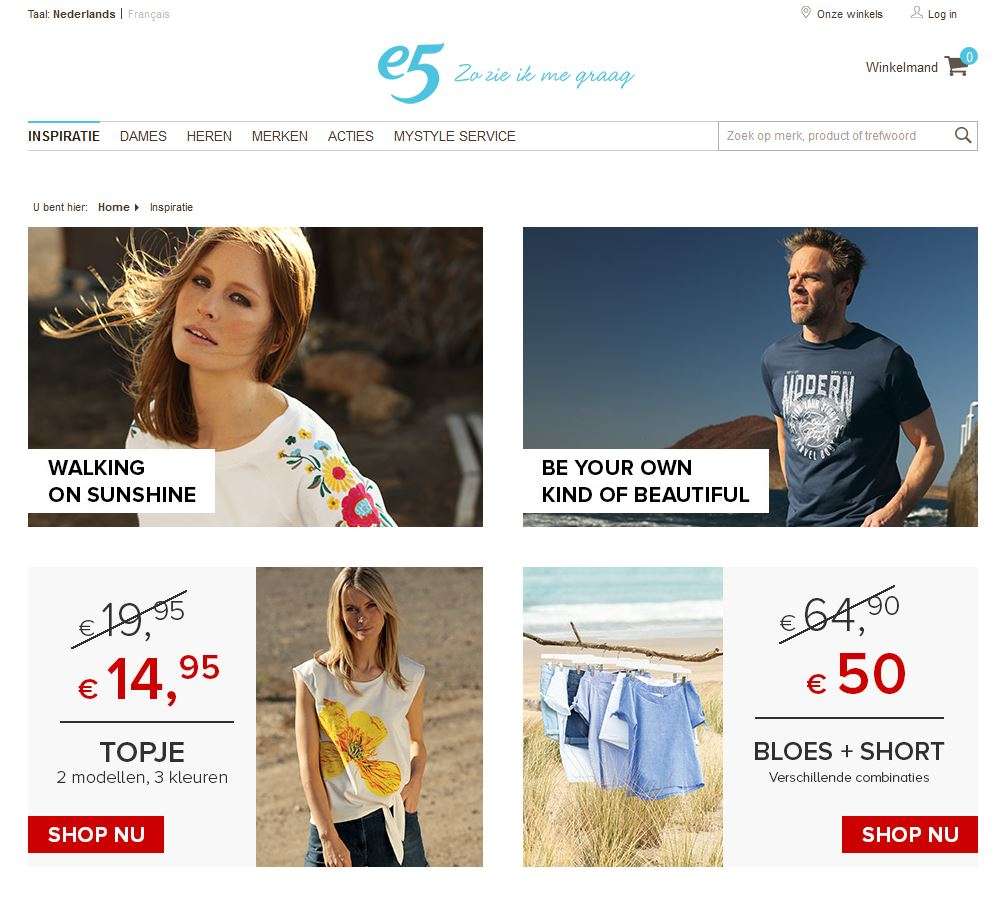Open the Walking on Sunshine banner
The height and width of the screenshot is (901, 997).
point(255,376)
